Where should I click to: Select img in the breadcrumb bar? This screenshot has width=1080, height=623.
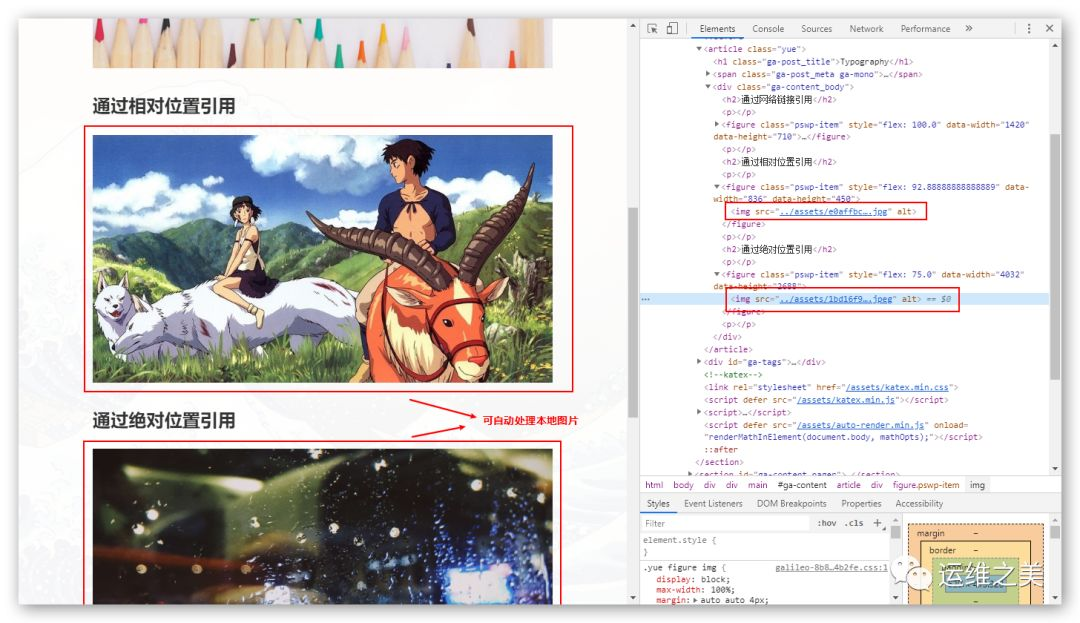977,485
